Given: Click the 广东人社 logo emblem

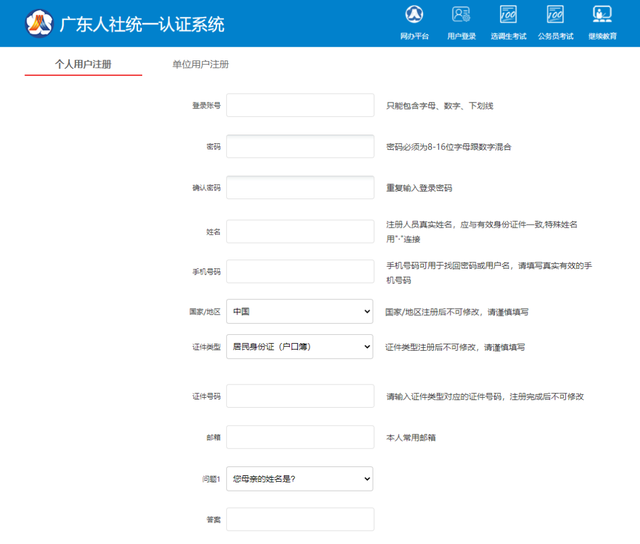Looking at the screenshot, I should 39,23.
